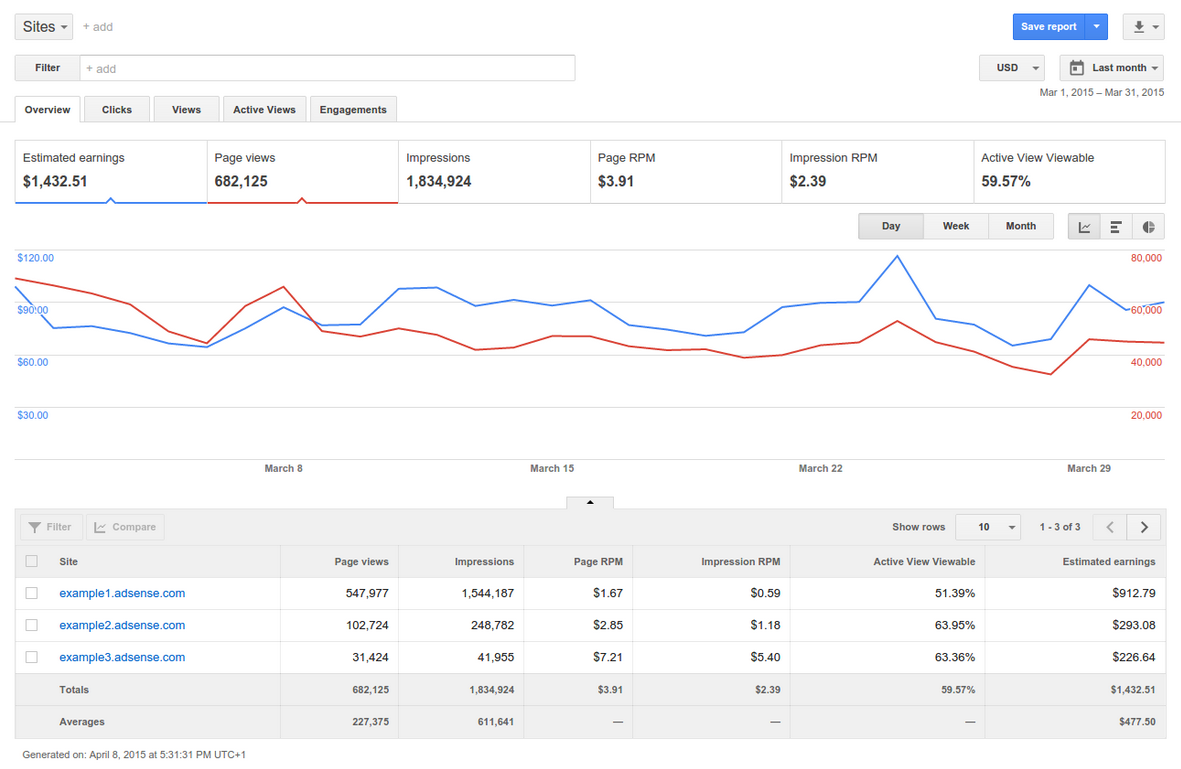Click the Save report button
1181x769 pixels.
pos(1048,27)
